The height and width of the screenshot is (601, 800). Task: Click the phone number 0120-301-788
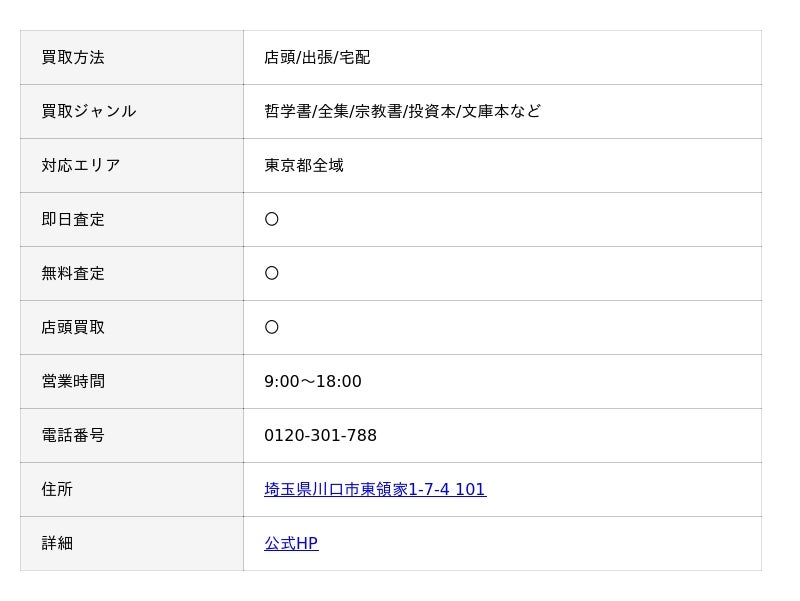tap(320, 436)
